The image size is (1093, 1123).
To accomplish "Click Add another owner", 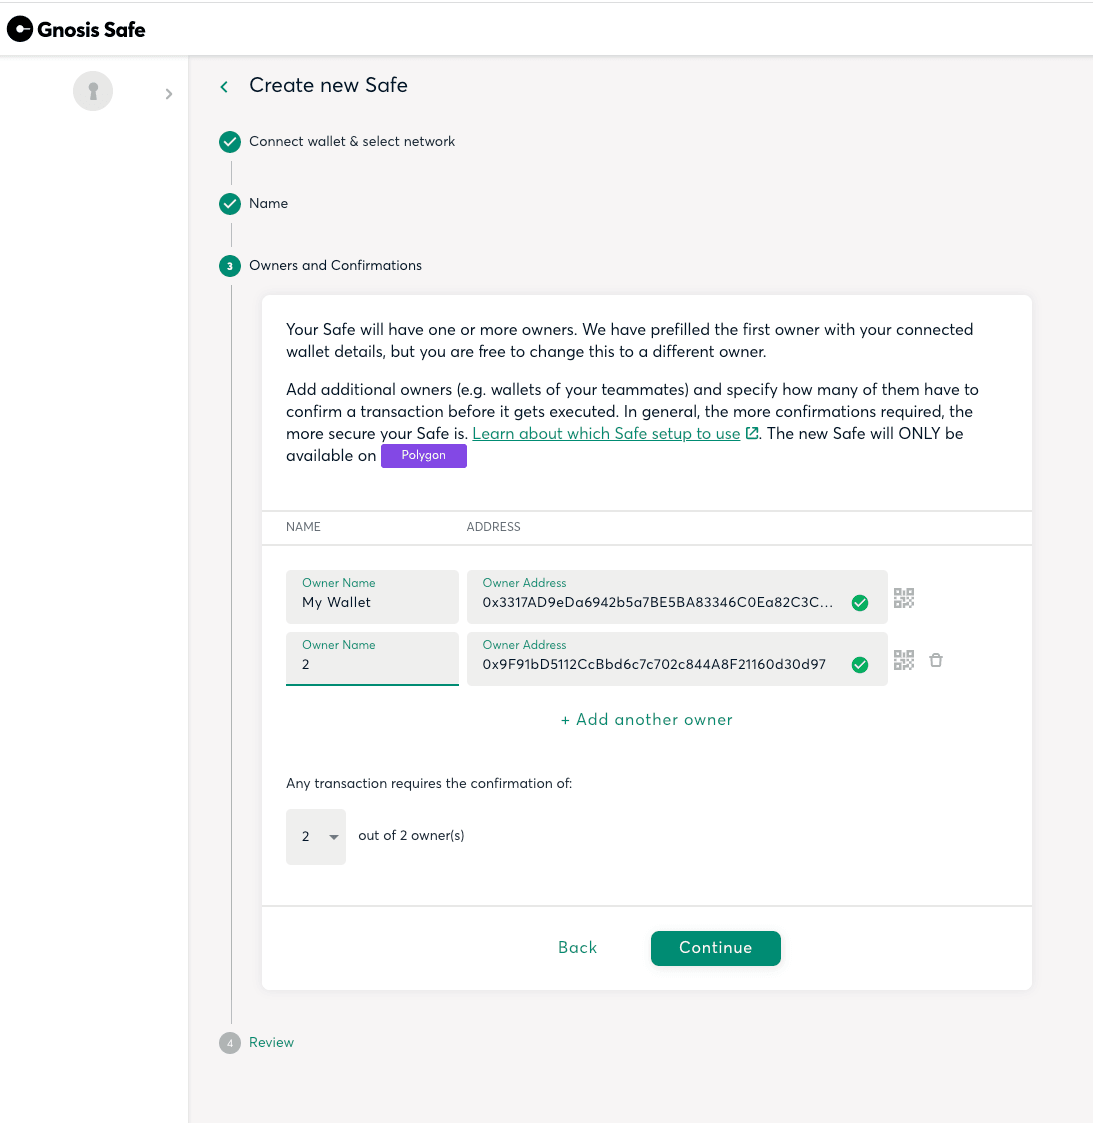I will coord(647,720).
